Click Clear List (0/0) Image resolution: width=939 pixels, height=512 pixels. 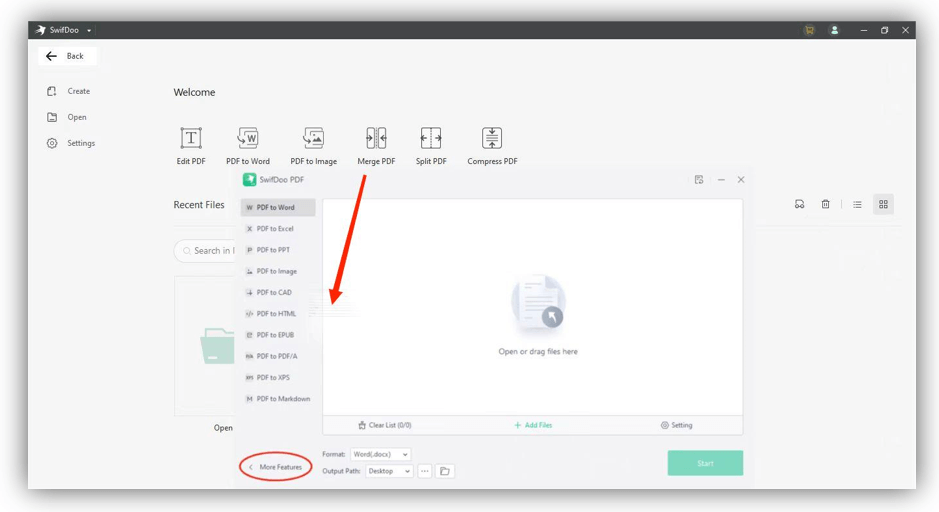384,425
